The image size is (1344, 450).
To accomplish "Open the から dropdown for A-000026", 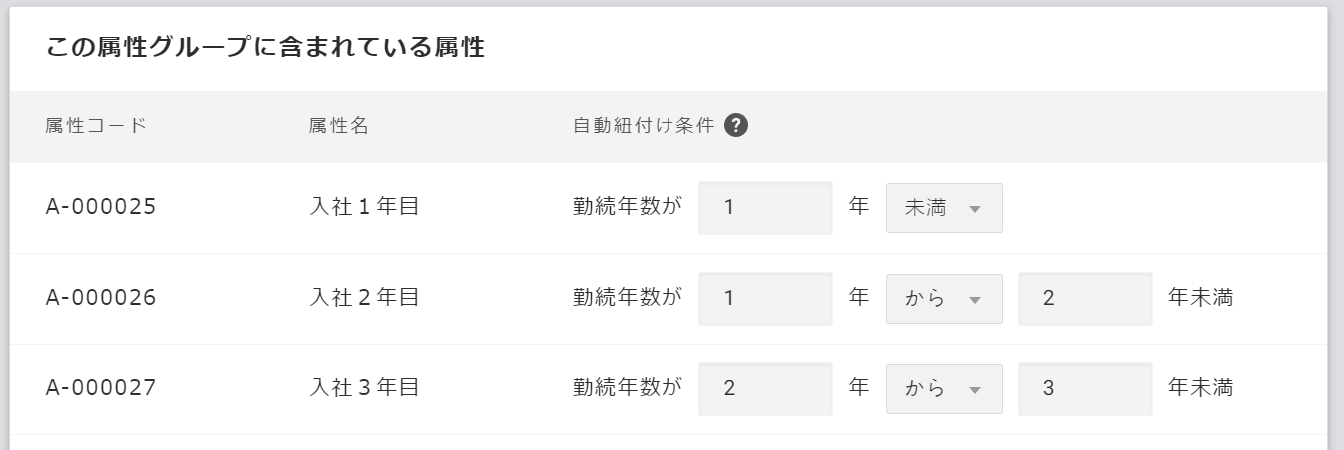I will coord(944,299).
